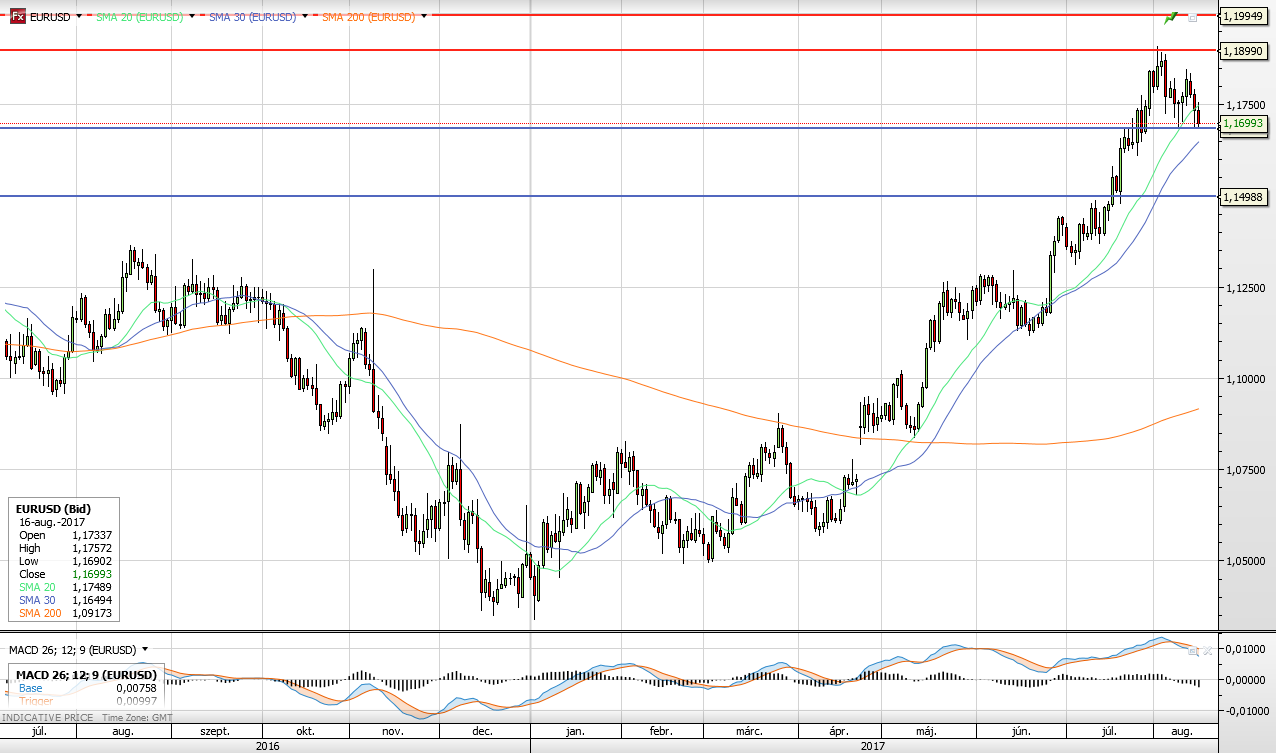The image size is (1276, 753).
Task: Select the blue SMA 30 (EURUSD) label
Action: pyautogui.click(x=253, y=17)
